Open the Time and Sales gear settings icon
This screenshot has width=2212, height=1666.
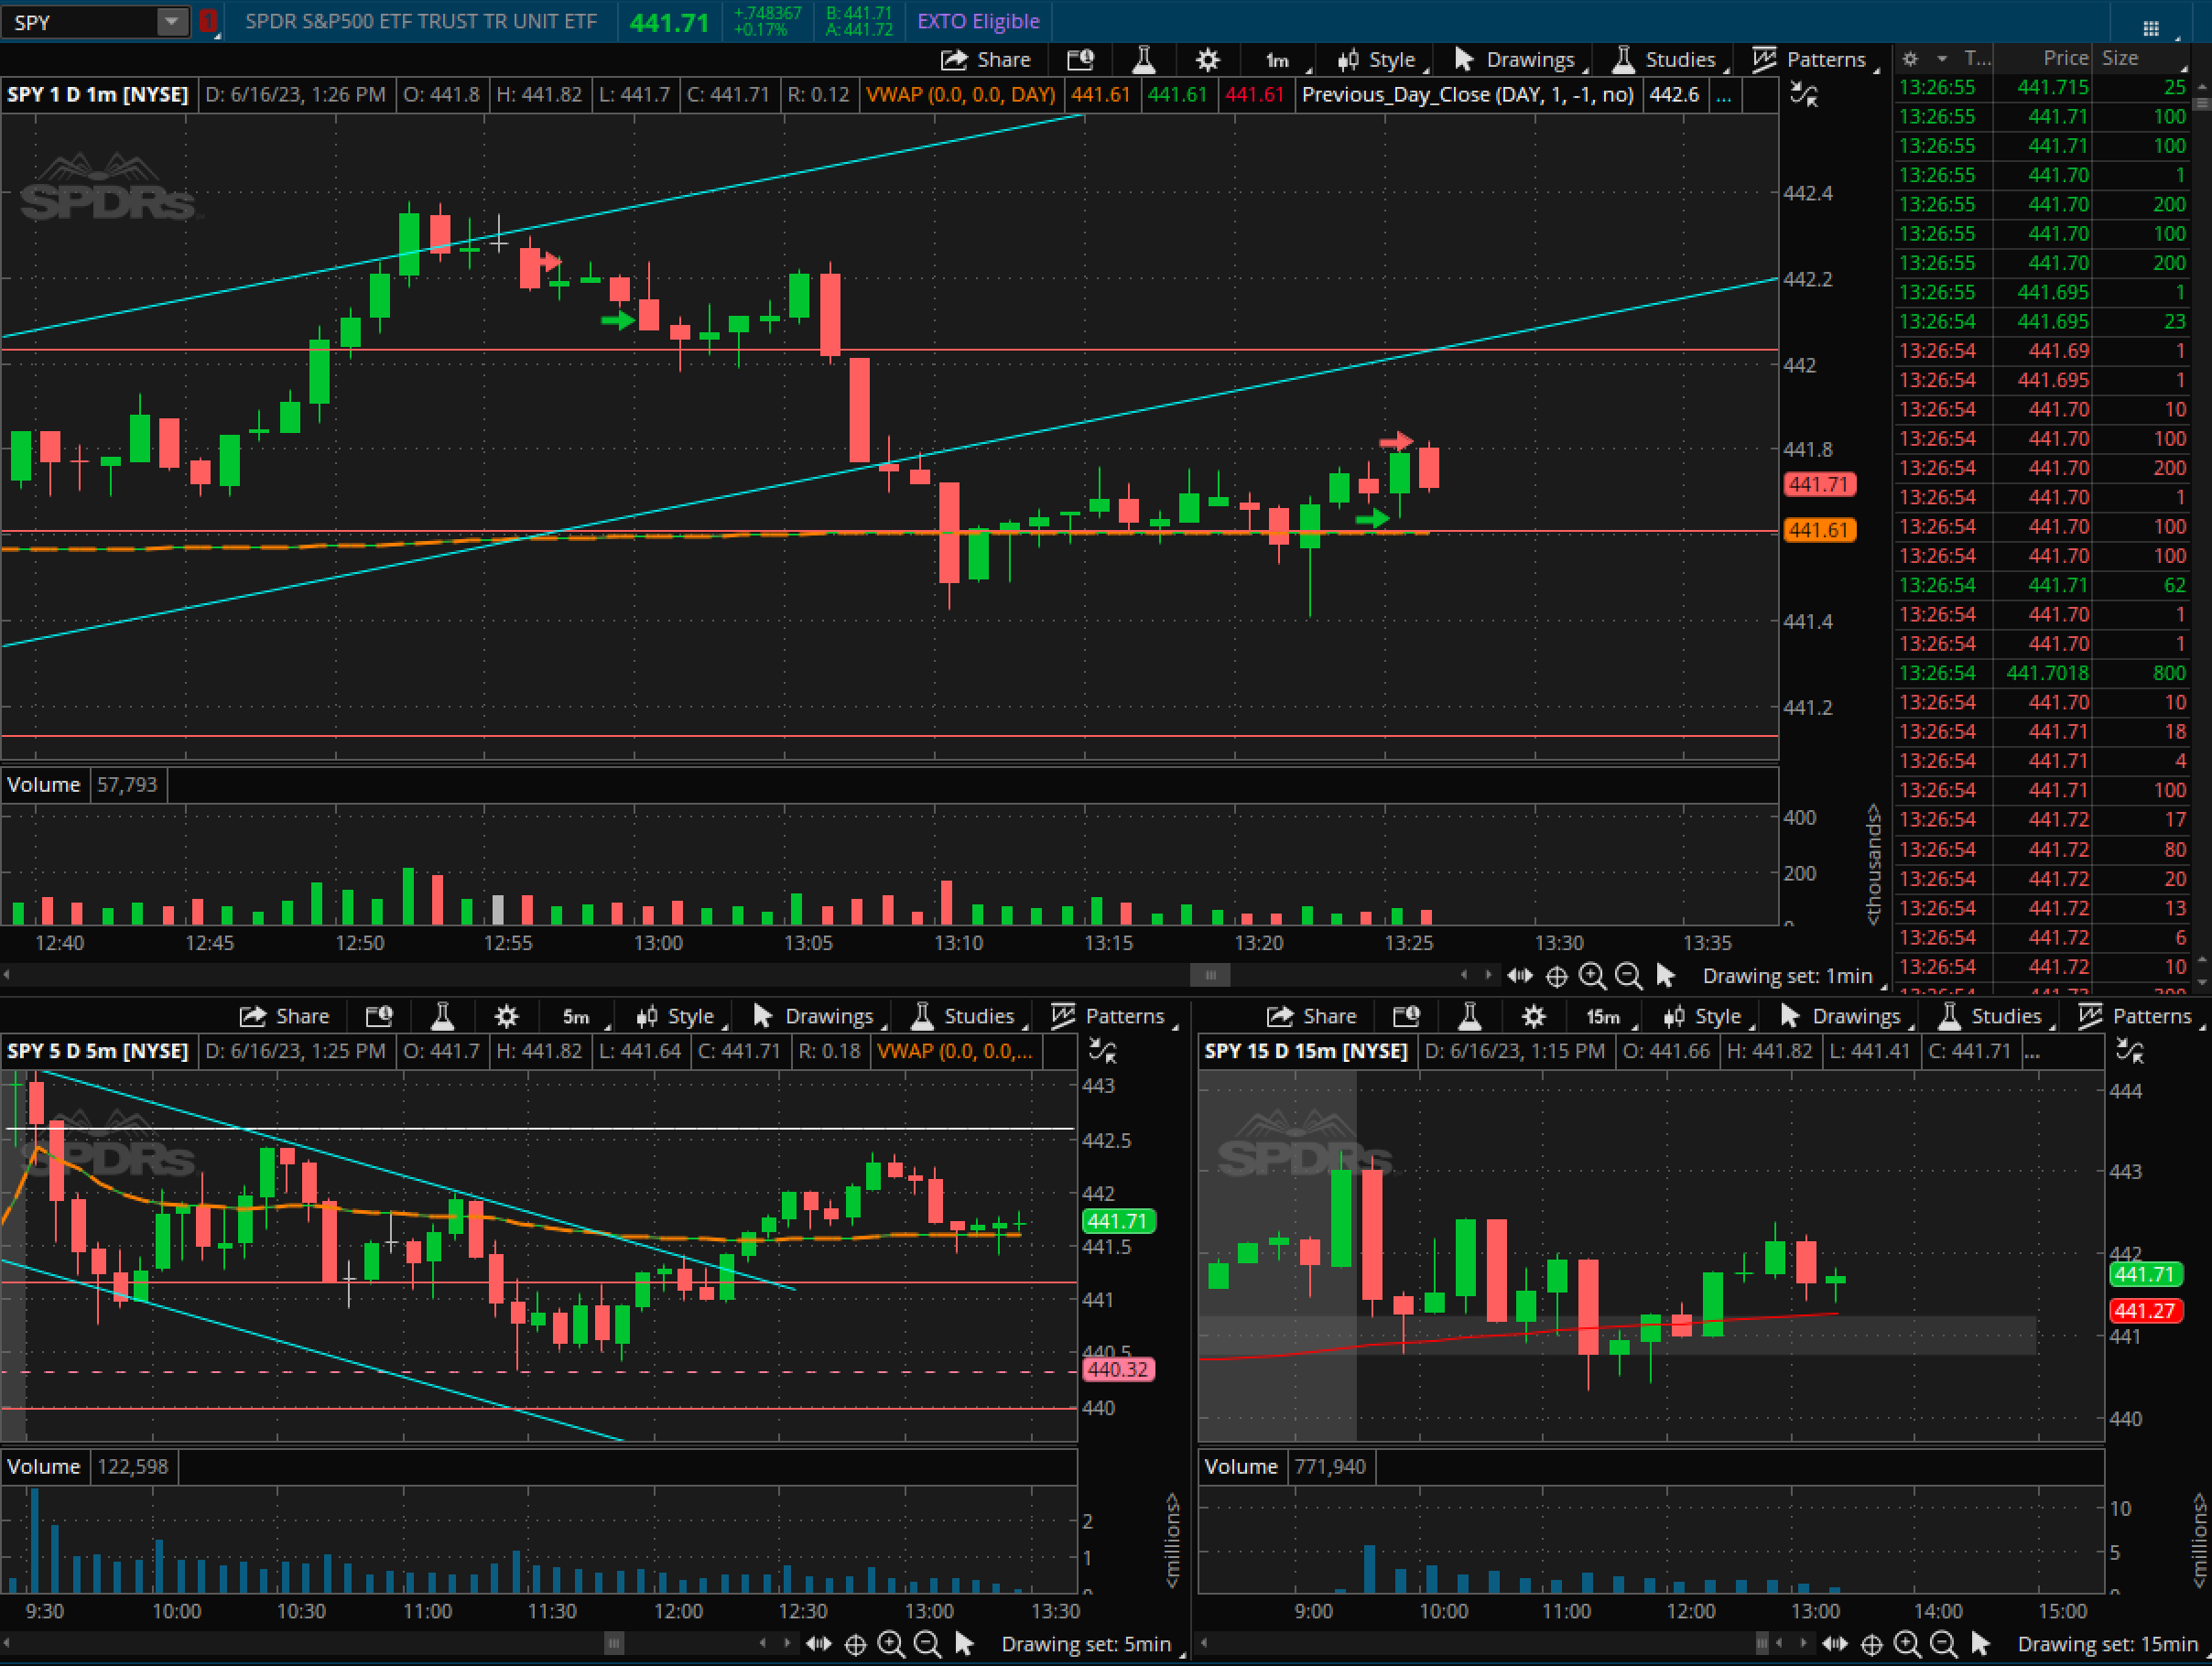point(1910,59)
